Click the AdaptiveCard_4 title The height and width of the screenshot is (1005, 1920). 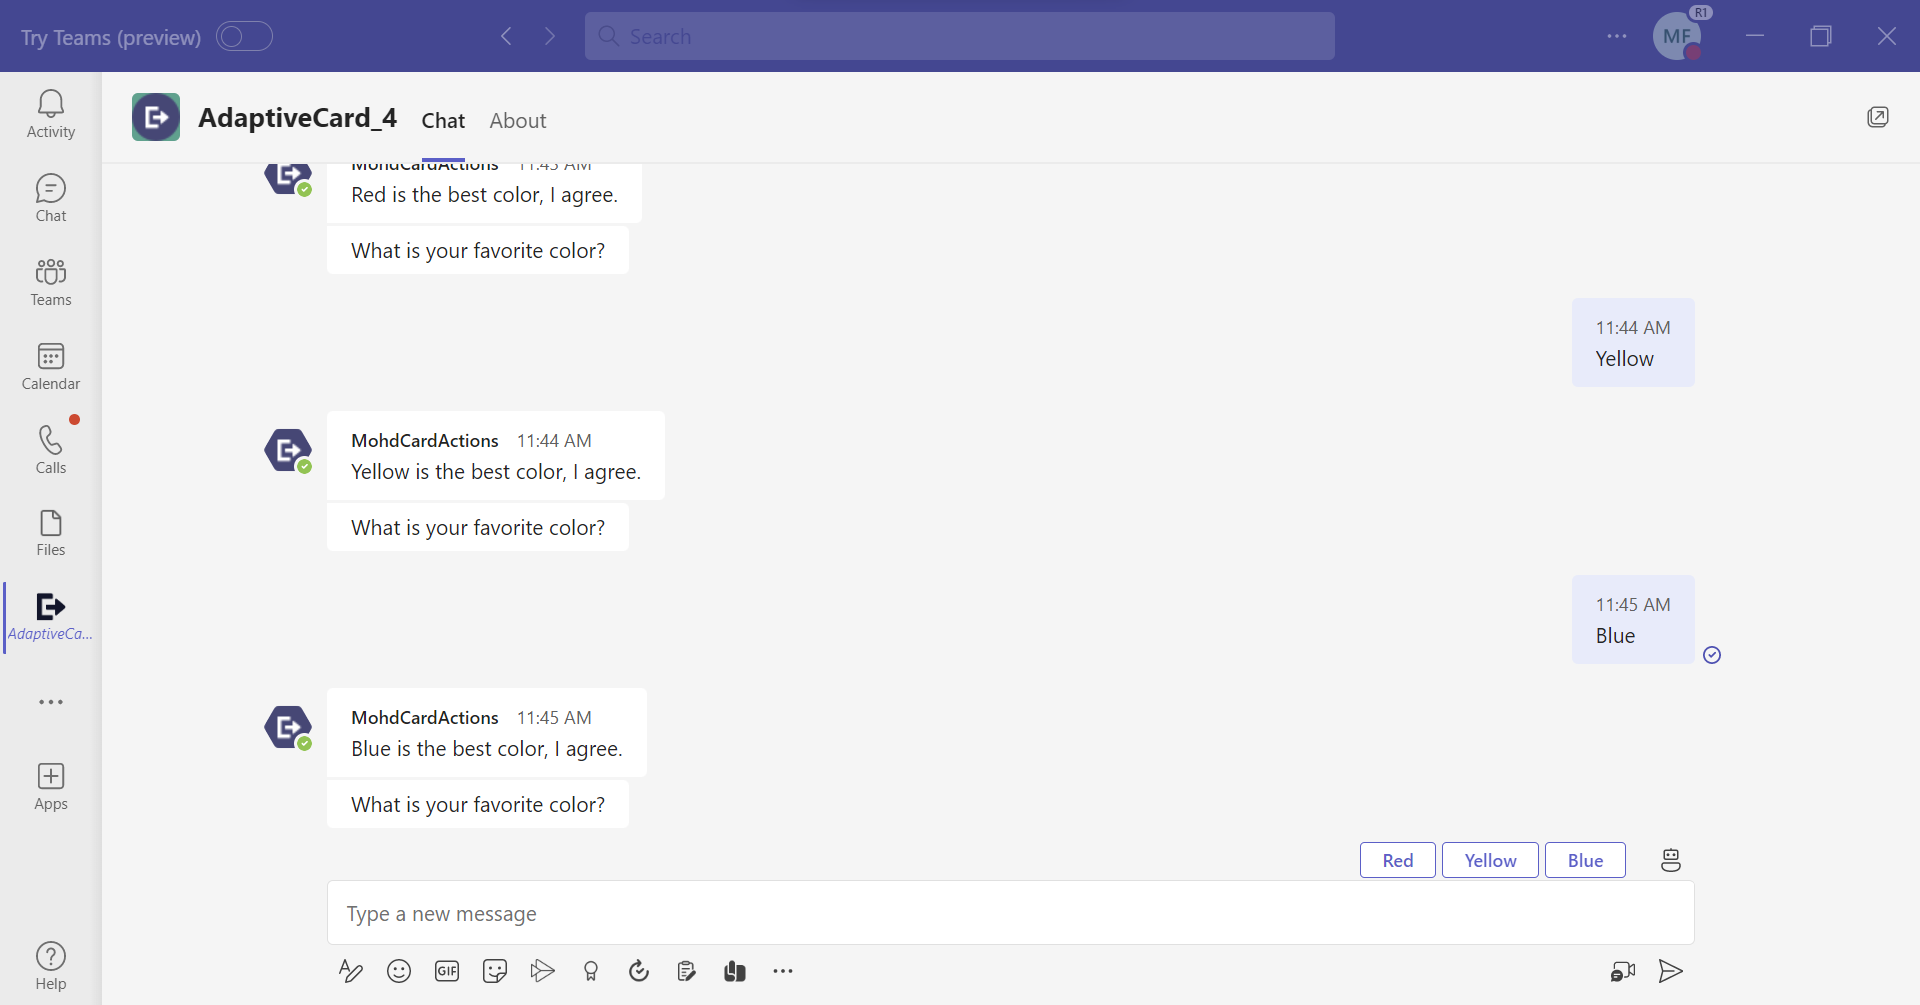click(x=298, y=118)
